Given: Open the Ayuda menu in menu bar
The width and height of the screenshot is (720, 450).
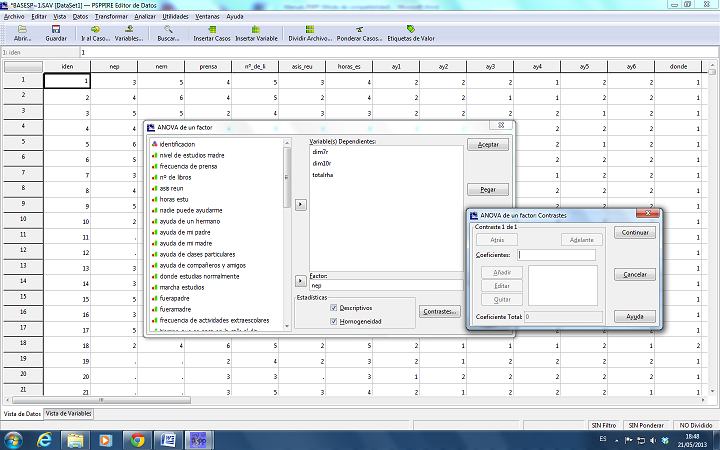Looking at the screenshot, I should click(235, 17).
